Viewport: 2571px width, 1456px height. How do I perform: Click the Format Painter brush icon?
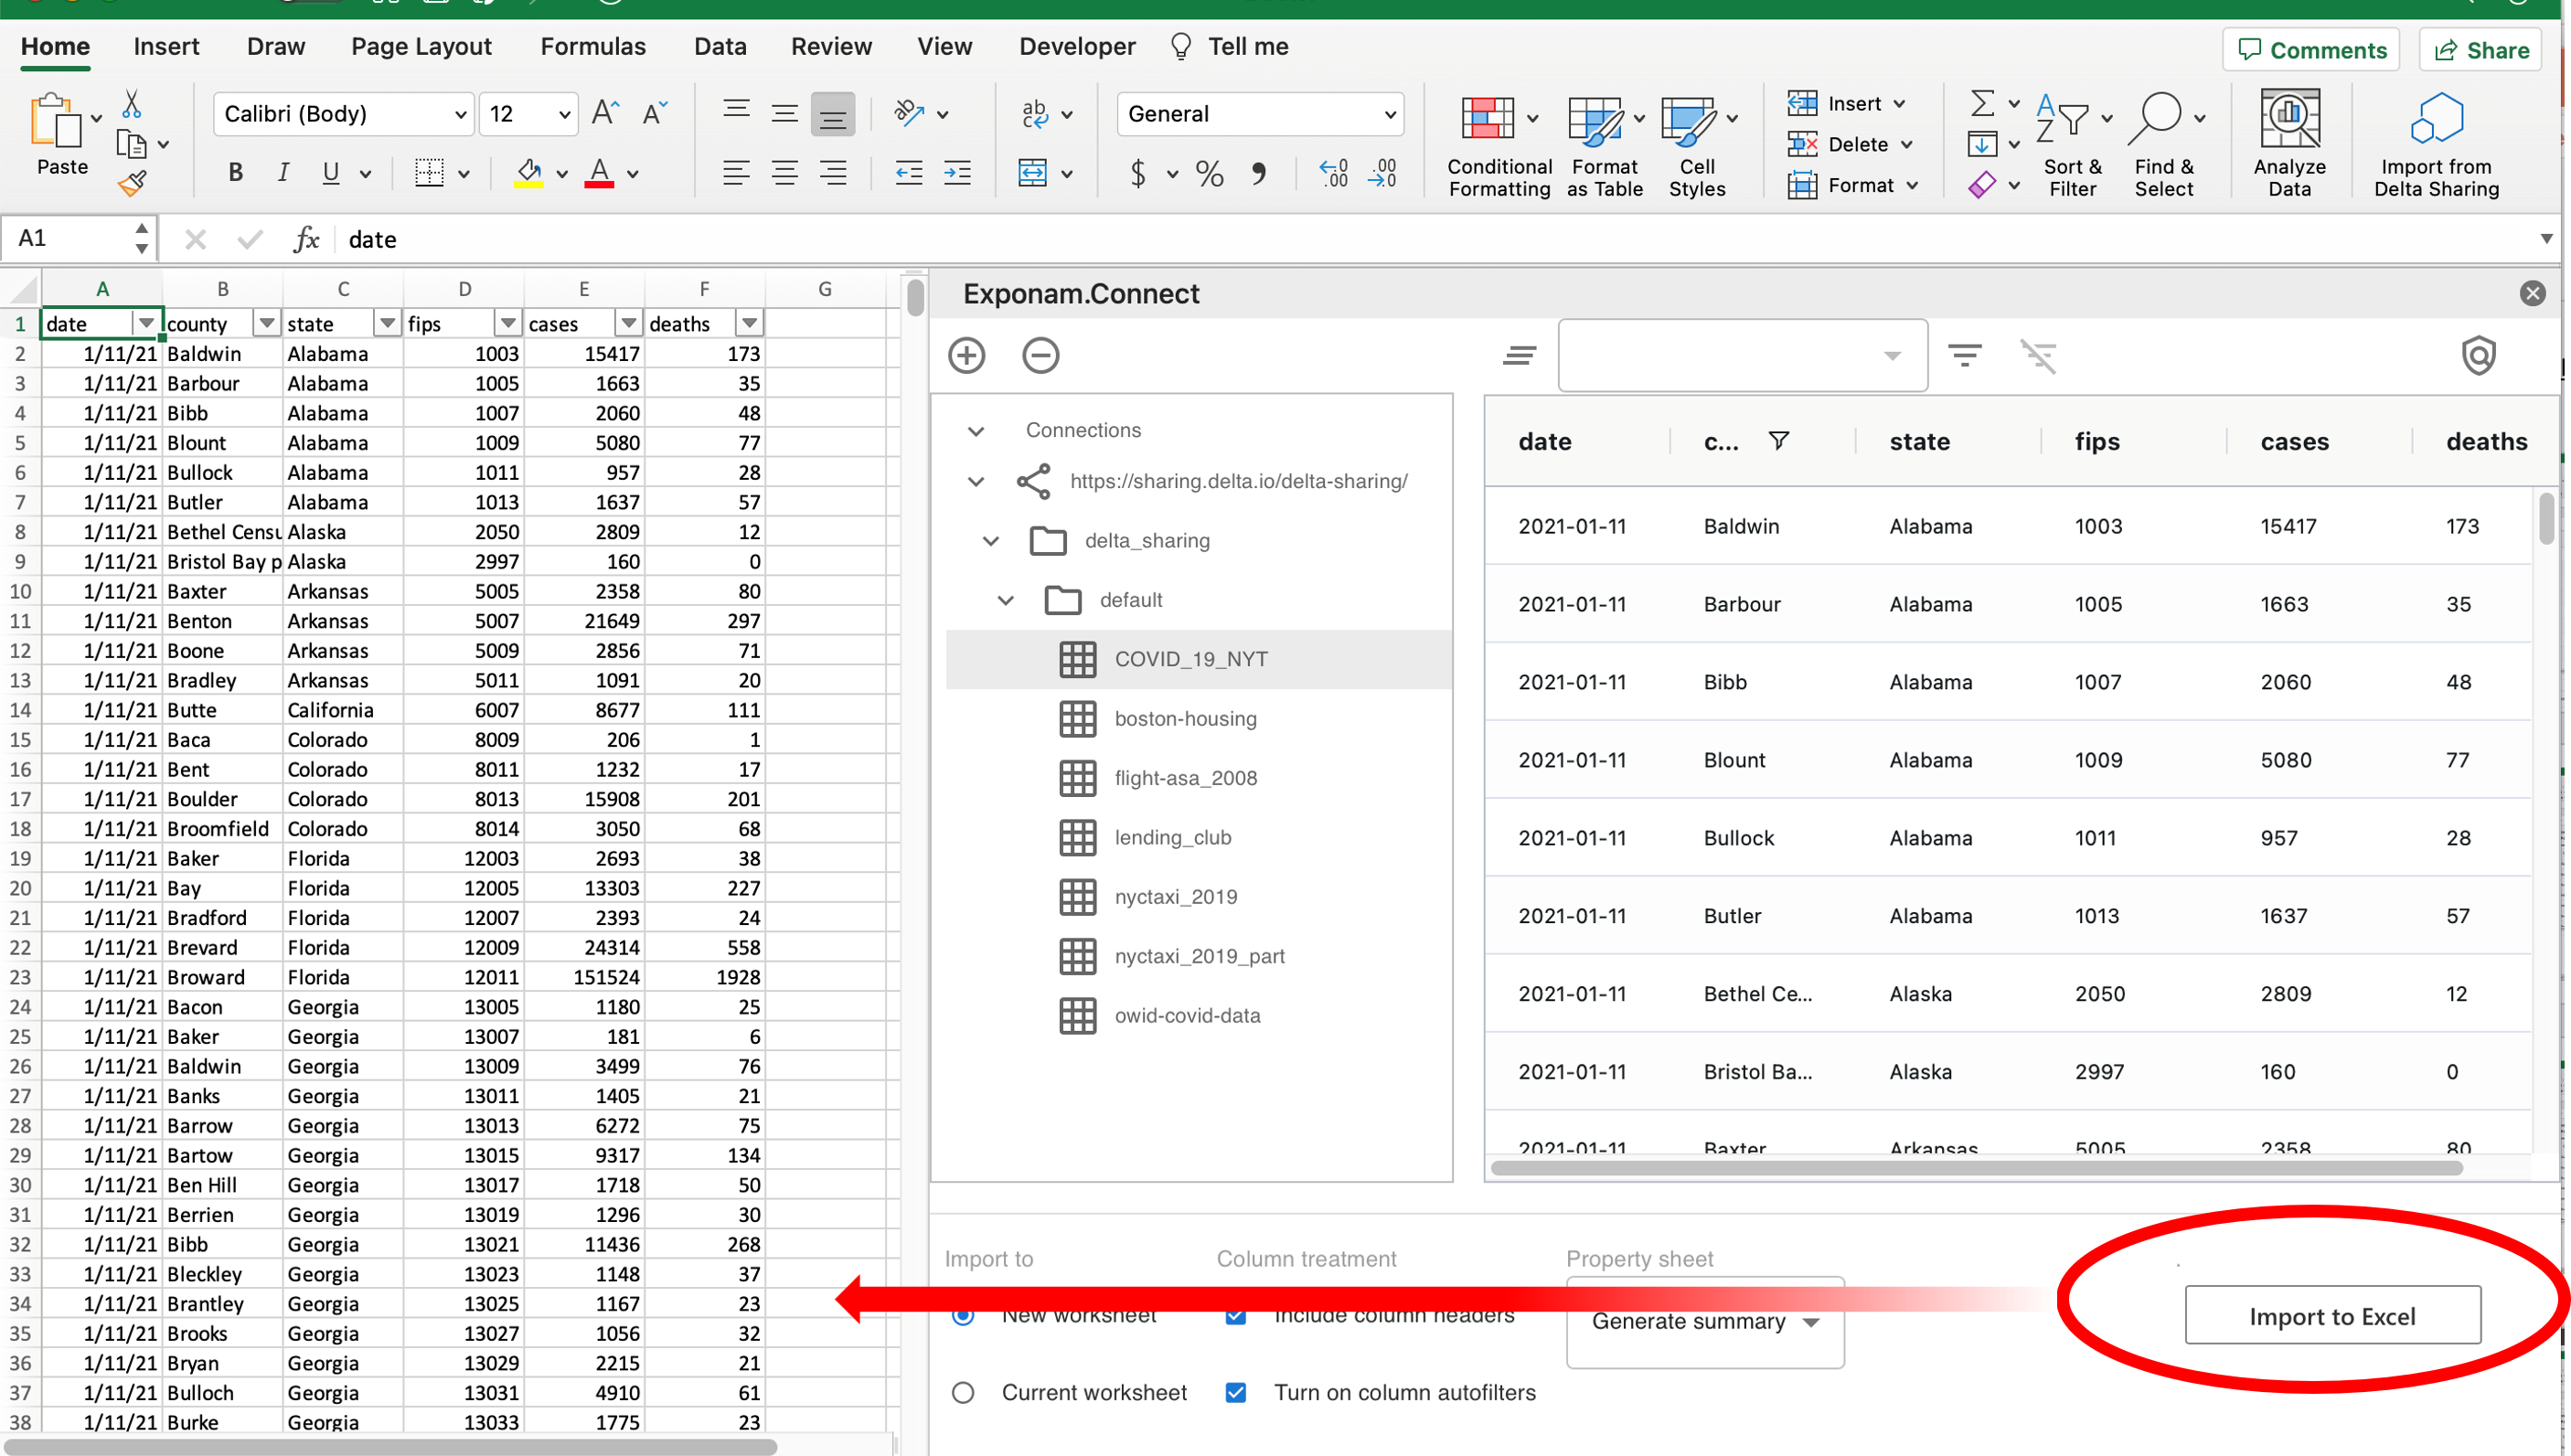point(132,184)
